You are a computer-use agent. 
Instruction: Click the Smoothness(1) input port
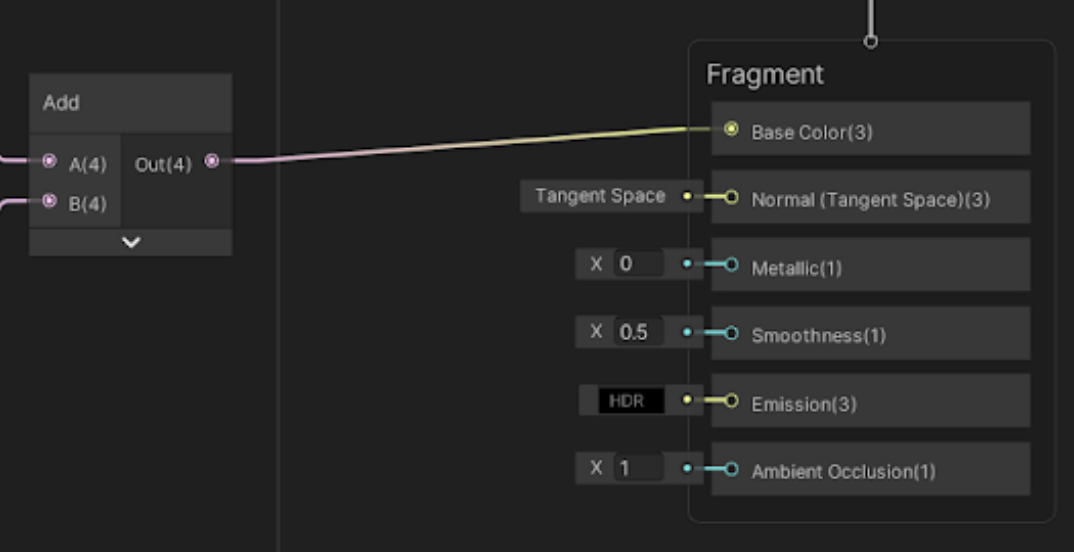731,333
